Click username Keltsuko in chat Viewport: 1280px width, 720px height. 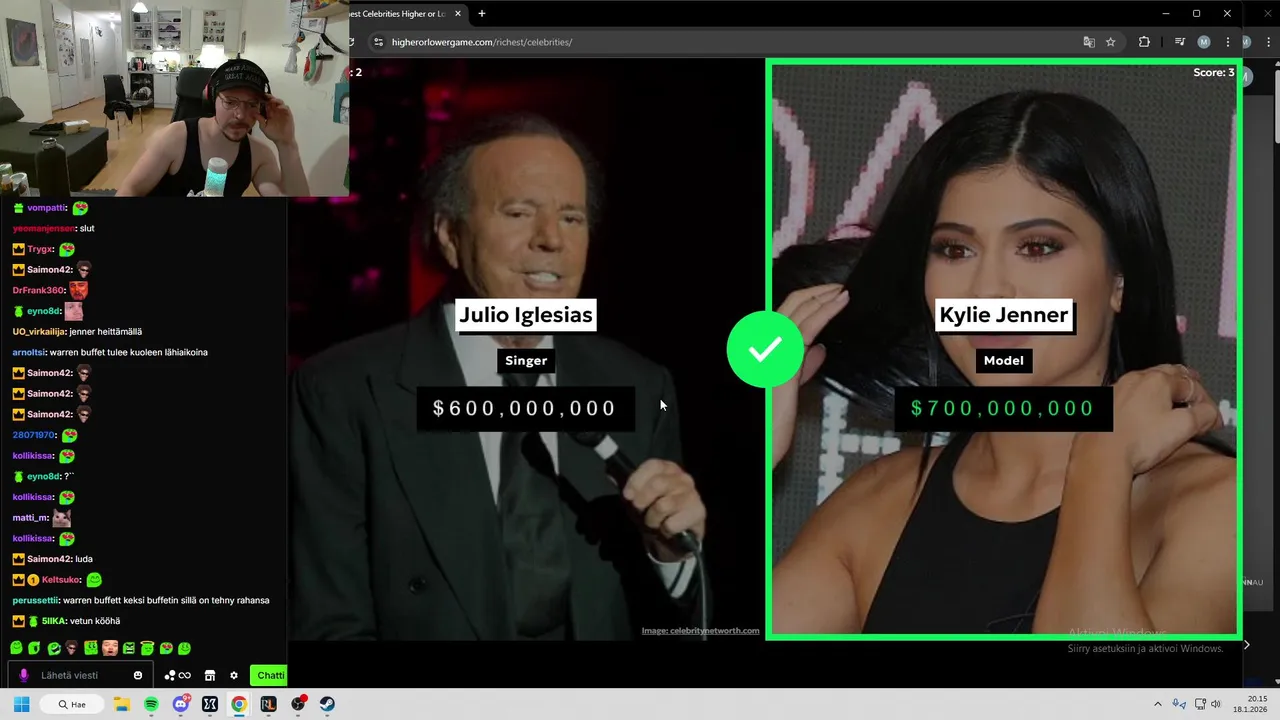click(61, 580)
